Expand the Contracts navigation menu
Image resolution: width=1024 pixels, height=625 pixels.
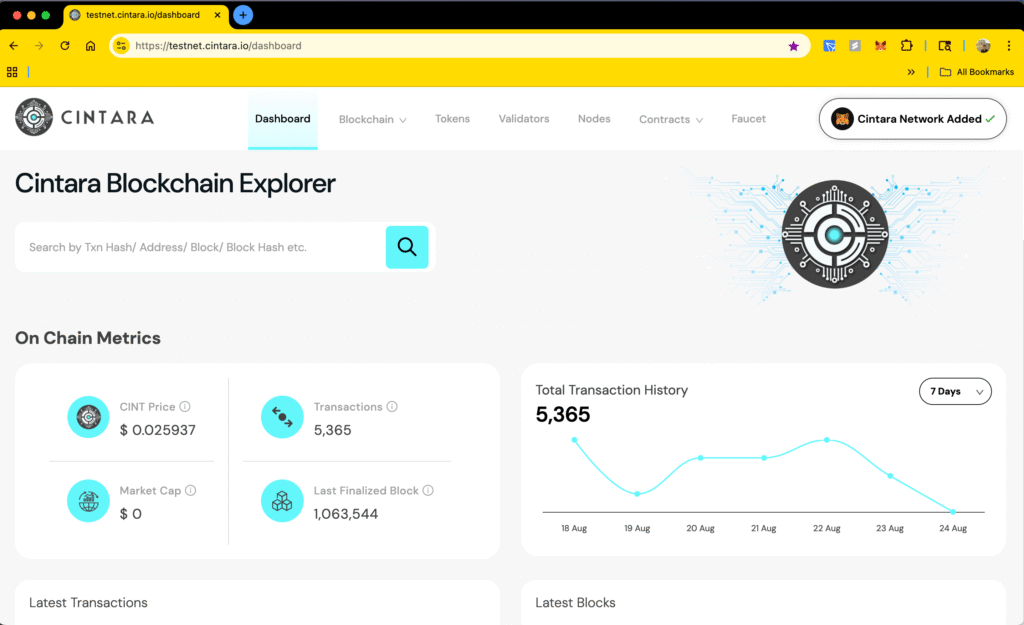coord(670,120)
